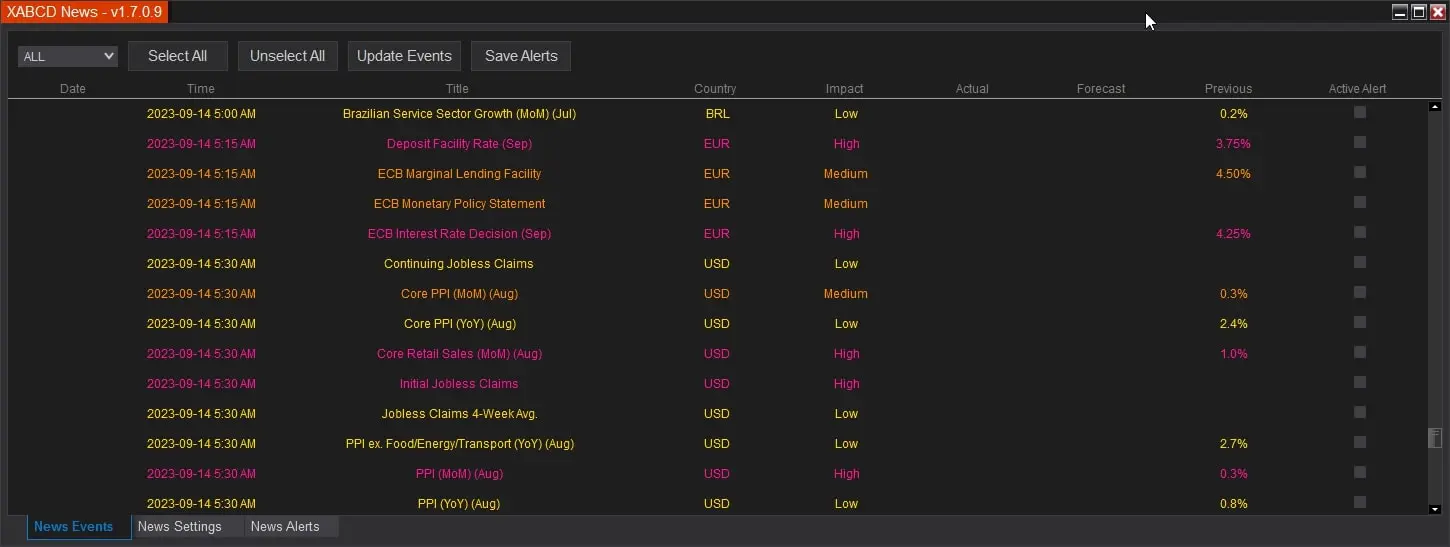Click the Date column header
Screen dimensions: 1450x547
(73, 89)
